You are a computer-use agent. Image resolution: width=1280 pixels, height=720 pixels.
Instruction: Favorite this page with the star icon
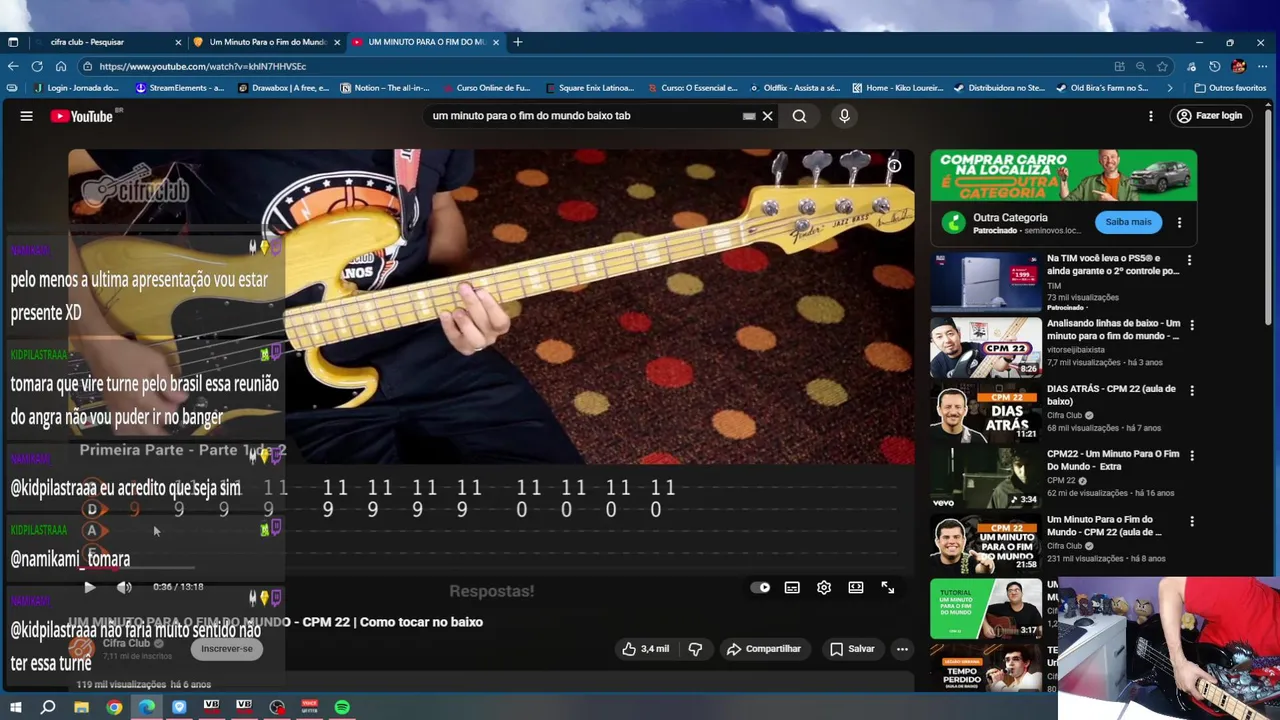pyautogui.click(x=1162, y=66)
